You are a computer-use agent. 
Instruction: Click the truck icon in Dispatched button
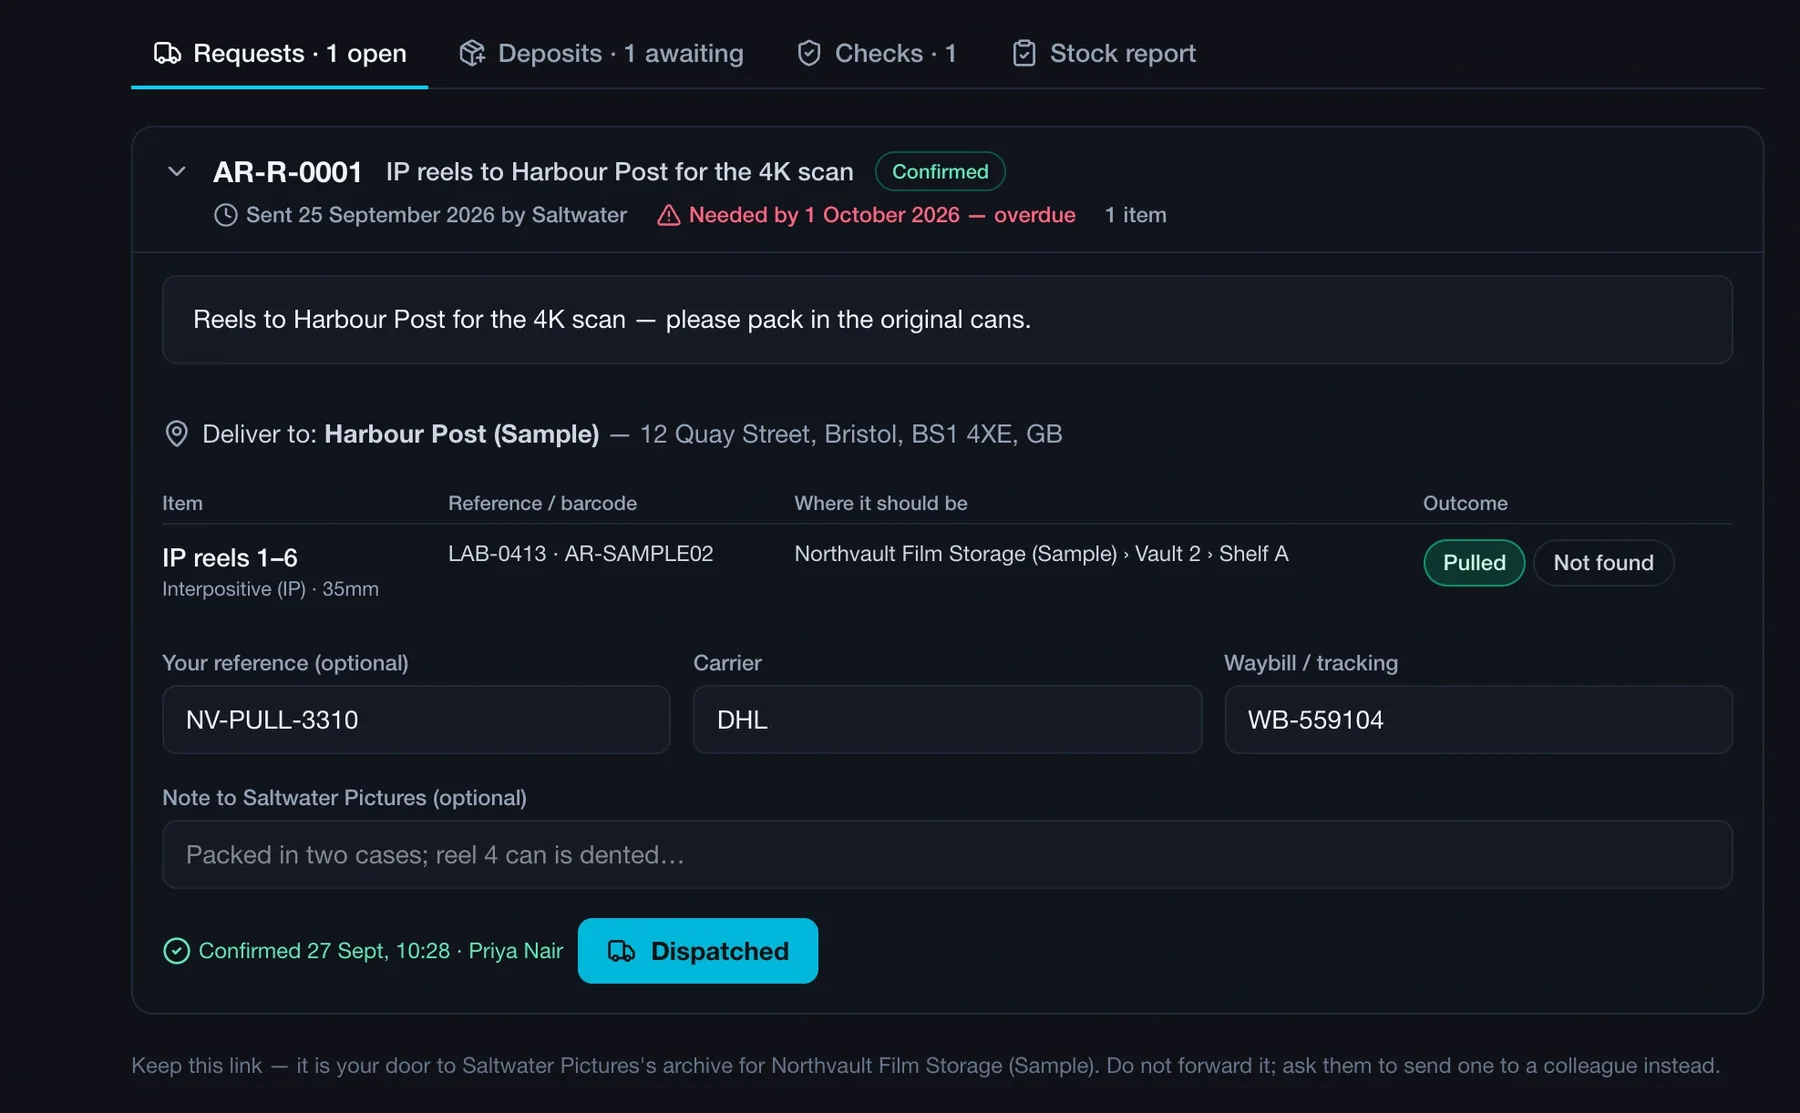pos(622,951)
